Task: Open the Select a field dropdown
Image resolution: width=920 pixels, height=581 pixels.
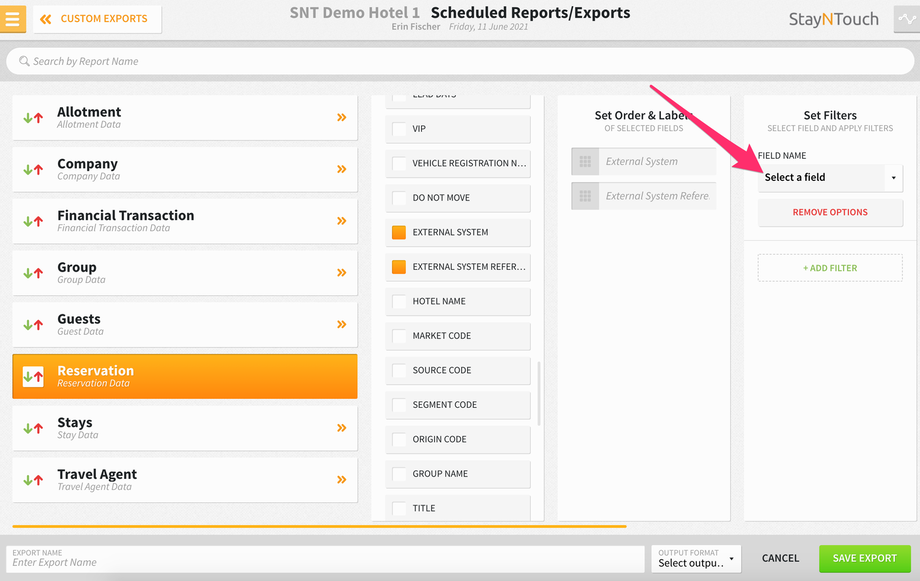Action: pyautogui.click(x=830, y=177)
